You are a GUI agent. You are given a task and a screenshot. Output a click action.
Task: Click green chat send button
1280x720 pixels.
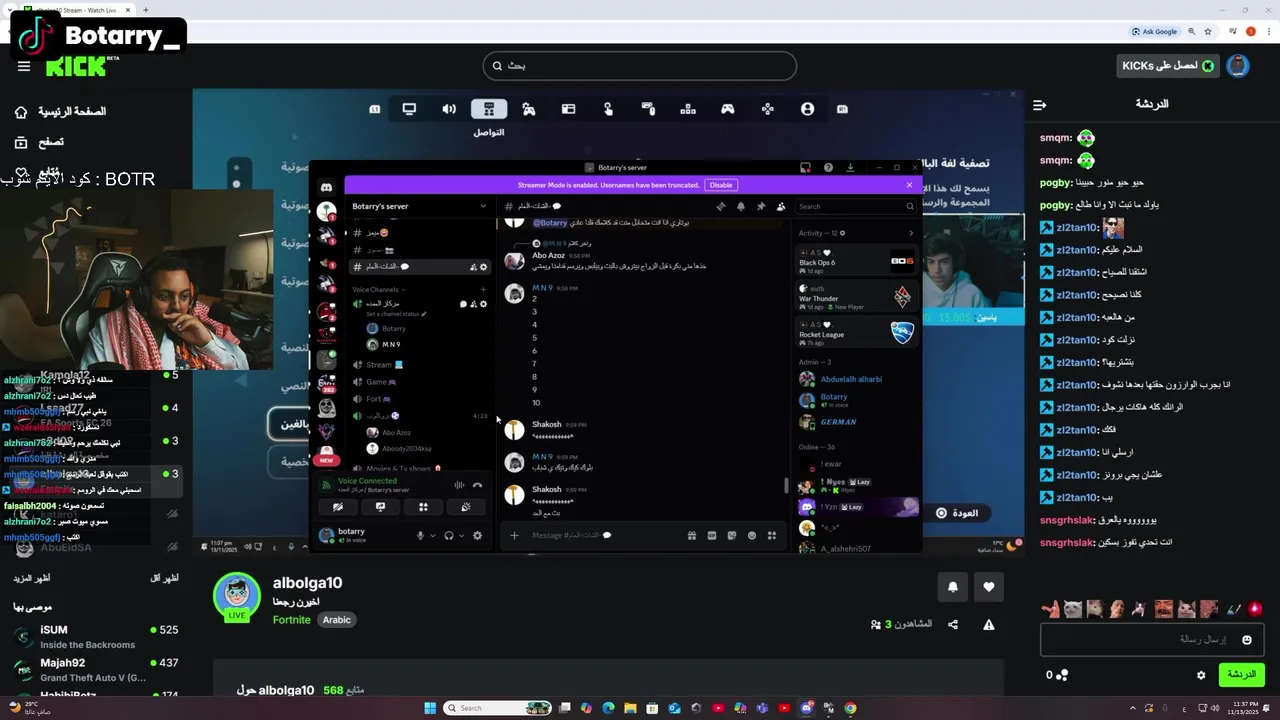[x=1241, y=675]
